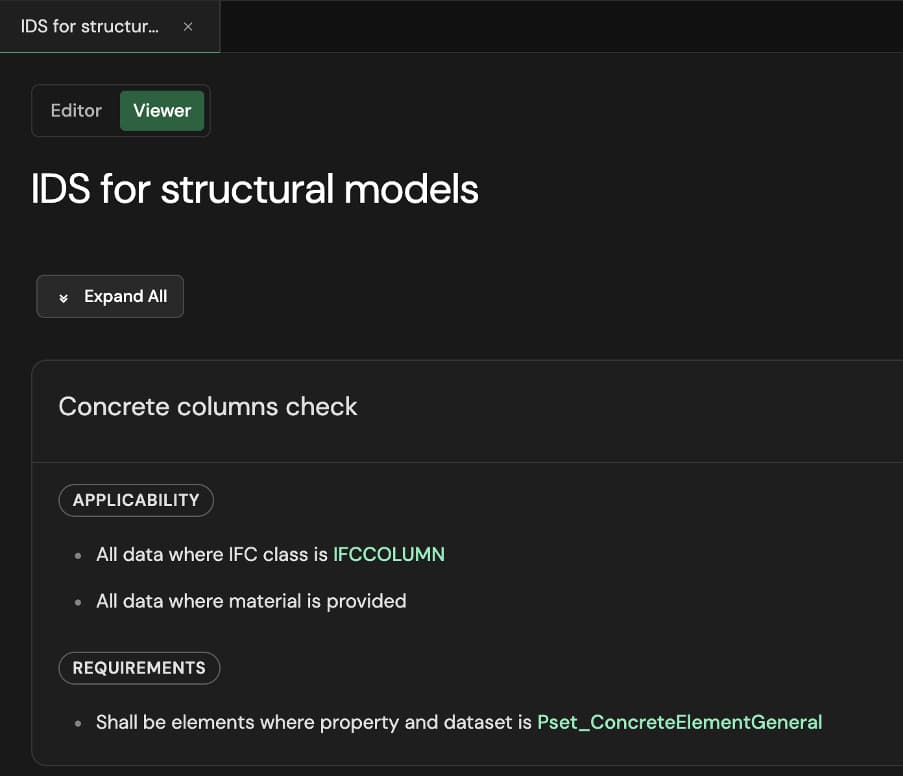Open the Pset_ConcreteElementGeneral link

coord(679,722)
